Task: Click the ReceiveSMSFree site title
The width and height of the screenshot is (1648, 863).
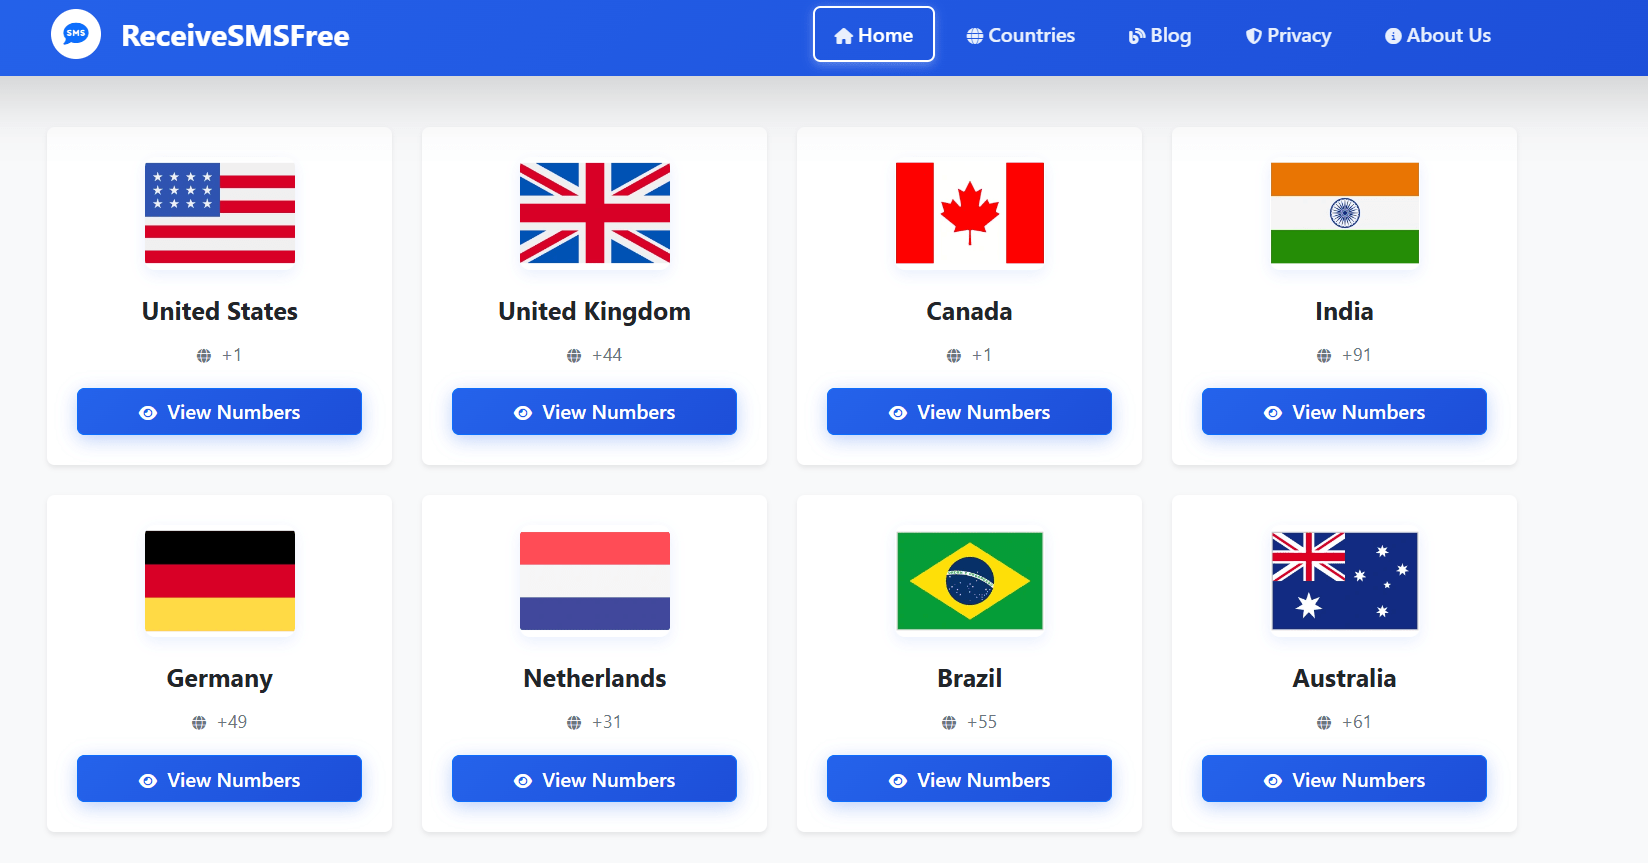Action: pyautogui.click(x=235, y=36)
